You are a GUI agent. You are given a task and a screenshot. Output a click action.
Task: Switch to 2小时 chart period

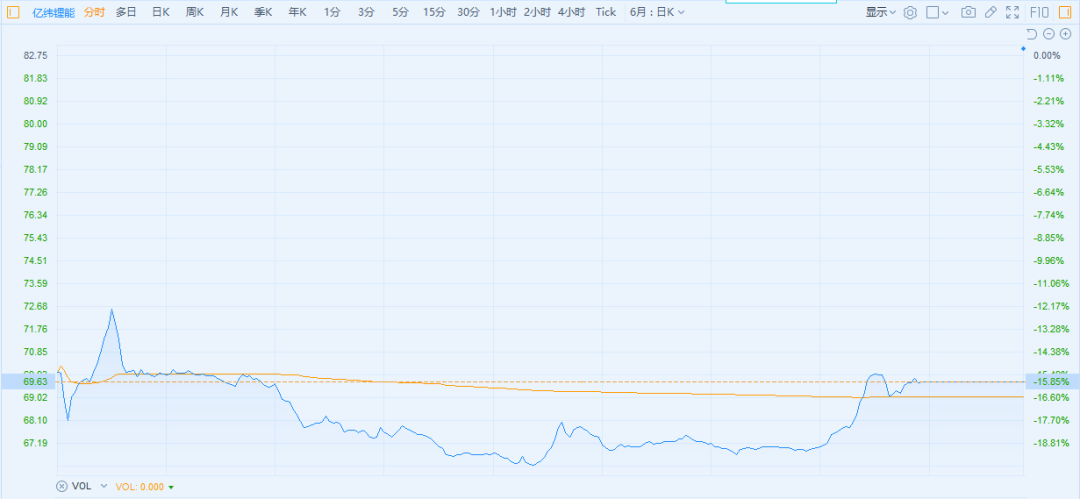coord(537,12)
